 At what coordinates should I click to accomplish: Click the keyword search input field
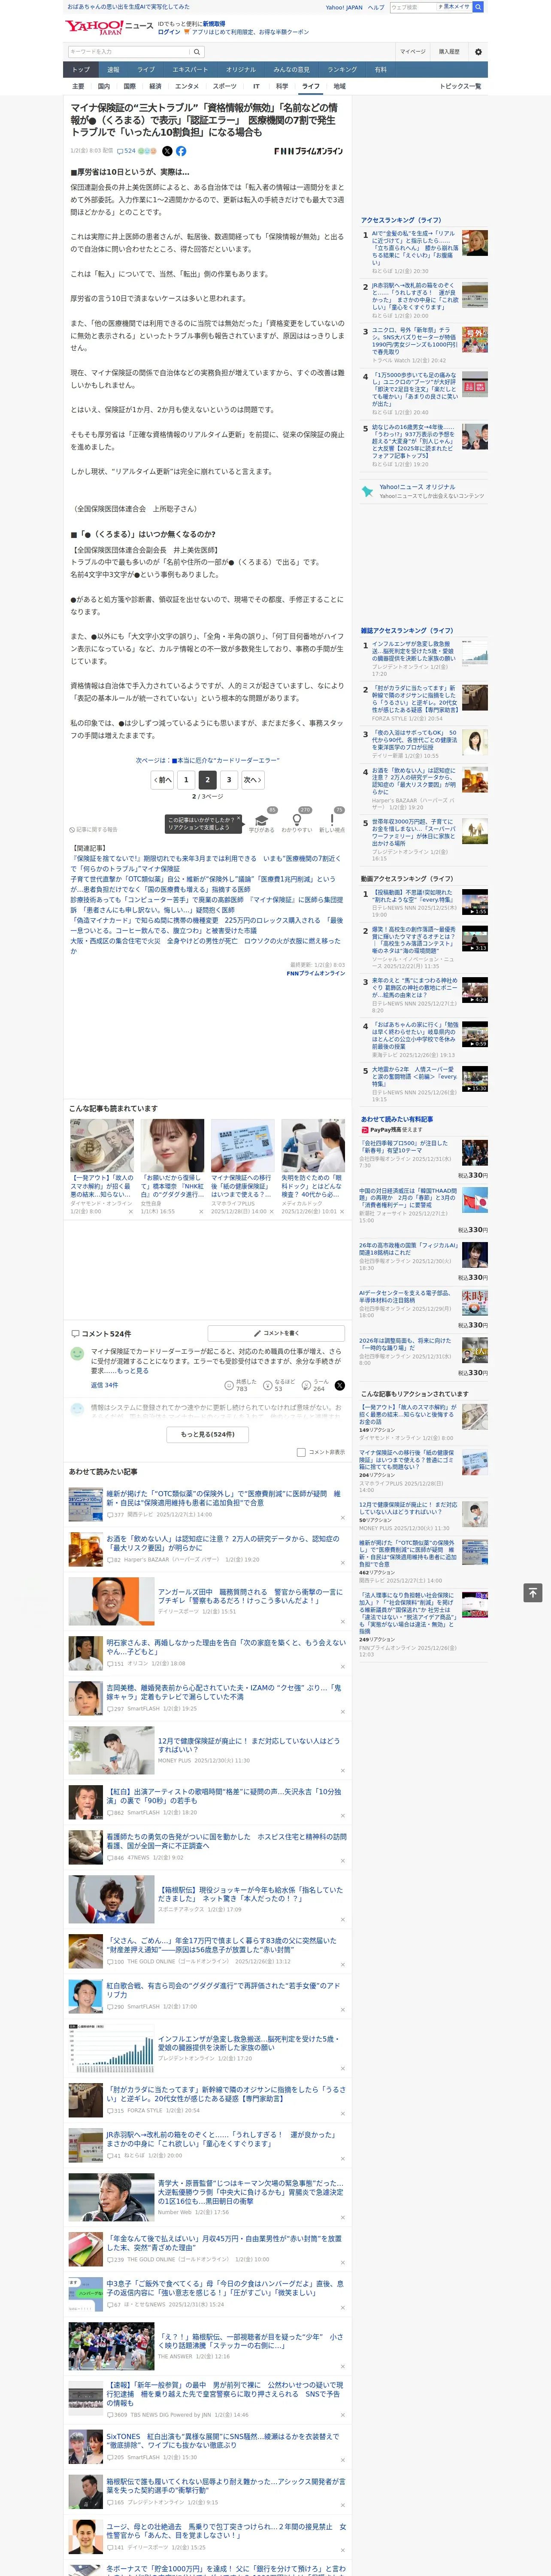[129, 52]
